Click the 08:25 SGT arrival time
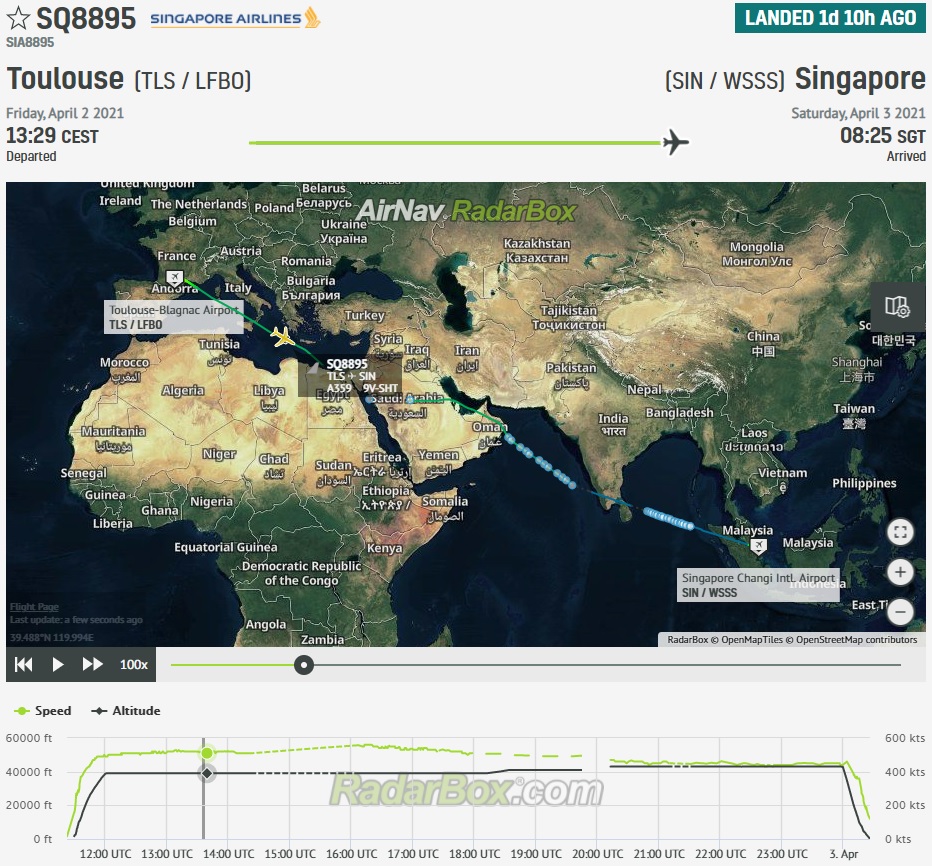932x866 pixels. point(883,136)
